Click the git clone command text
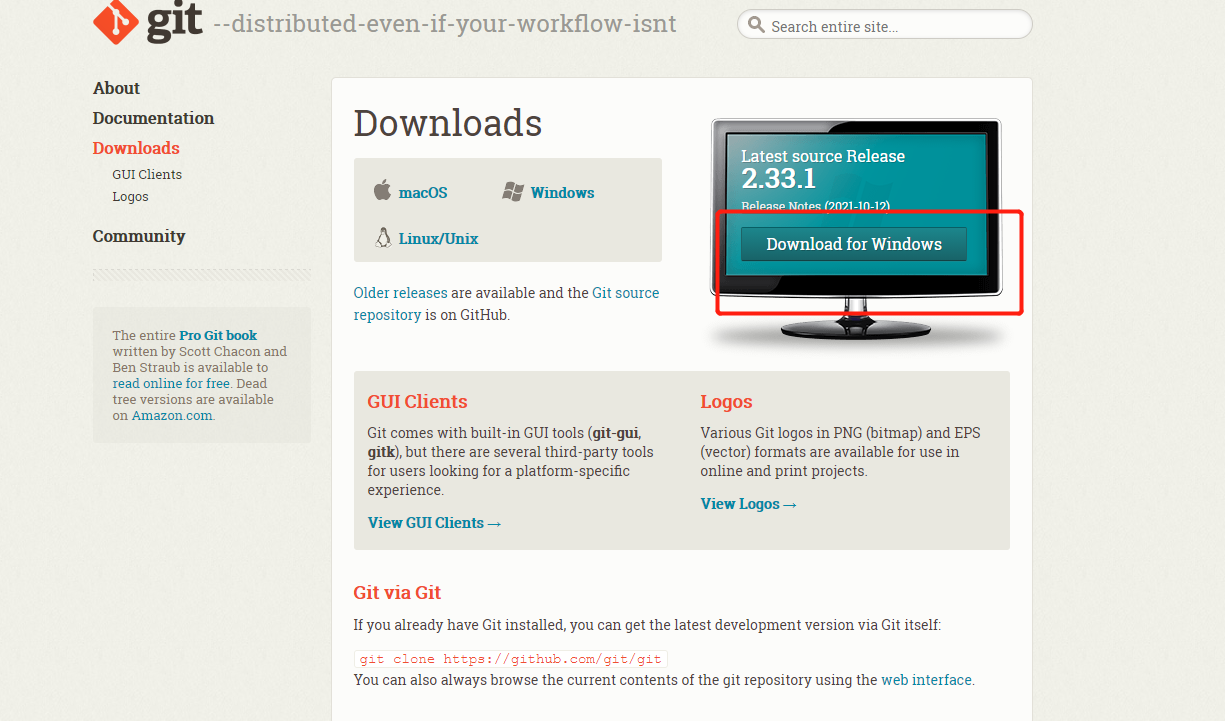The height and width of the screenshot is (721, 1225). 510,659
